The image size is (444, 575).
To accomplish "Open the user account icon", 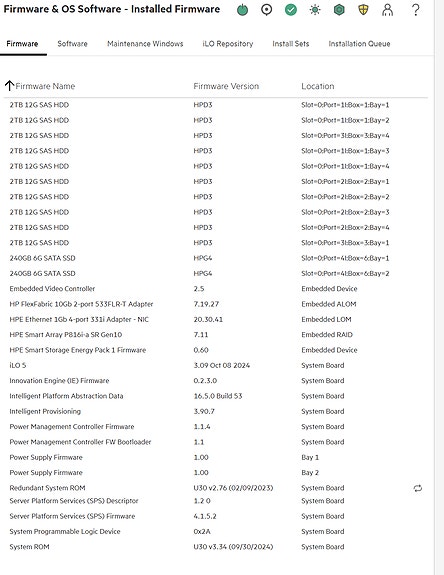I will click(388, 10).
